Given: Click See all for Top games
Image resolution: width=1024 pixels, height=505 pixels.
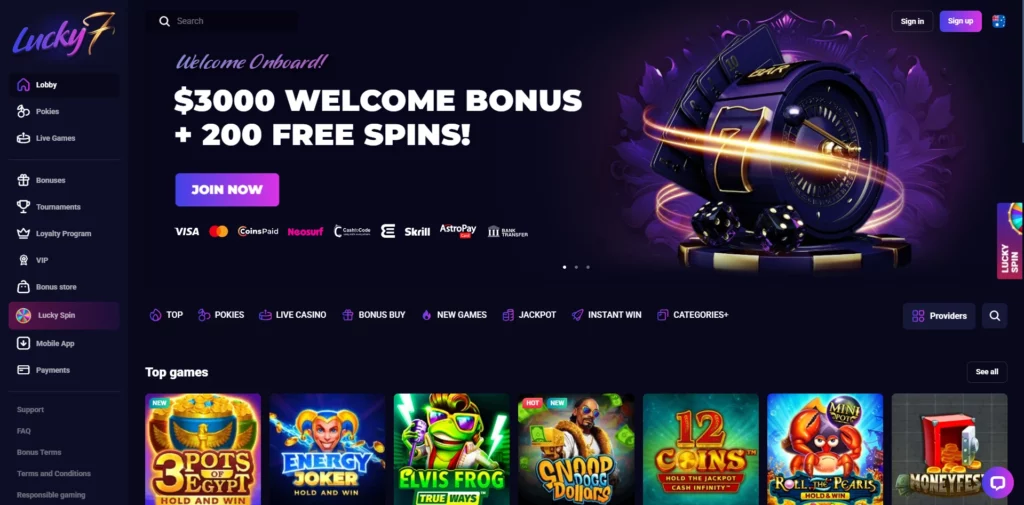Looking at the screenshot, I should coord(987,372).
